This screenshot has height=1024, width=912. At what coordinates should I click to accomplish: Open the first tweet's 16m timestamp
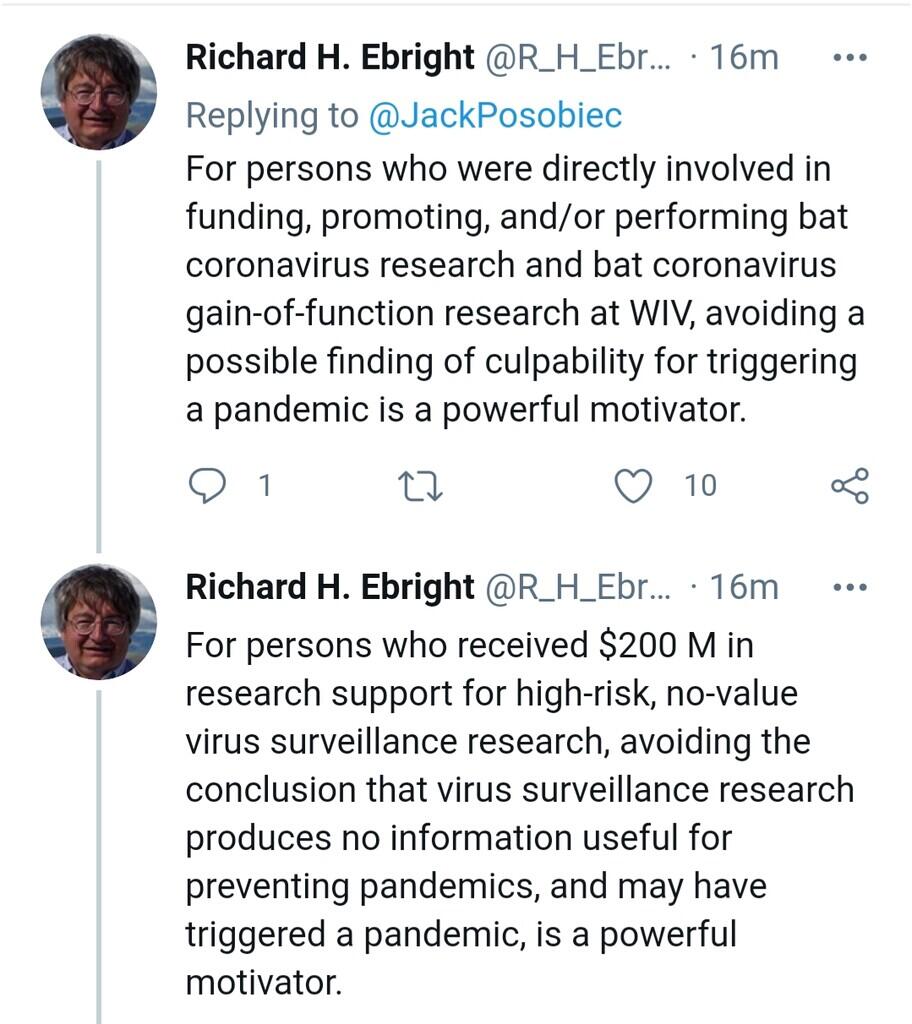(x=744, y=58)
